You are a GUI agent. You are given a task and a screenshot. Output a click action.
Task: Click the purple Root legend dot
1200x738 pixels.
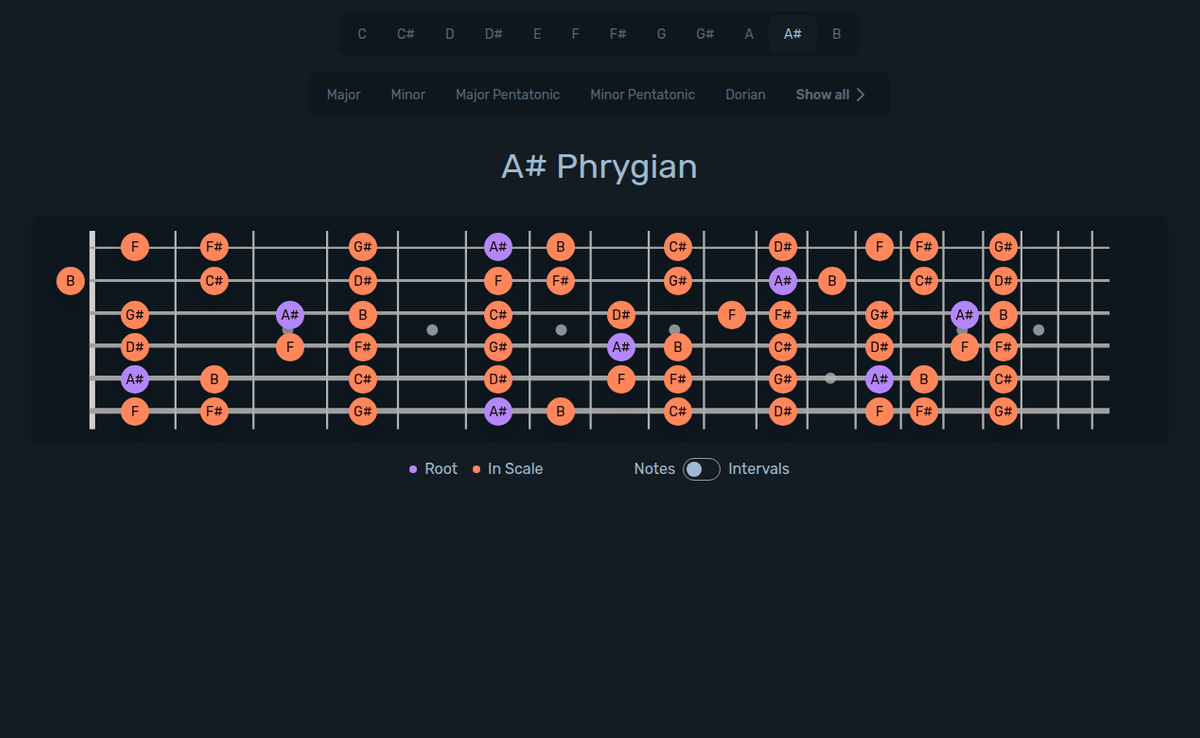point(413,468)
